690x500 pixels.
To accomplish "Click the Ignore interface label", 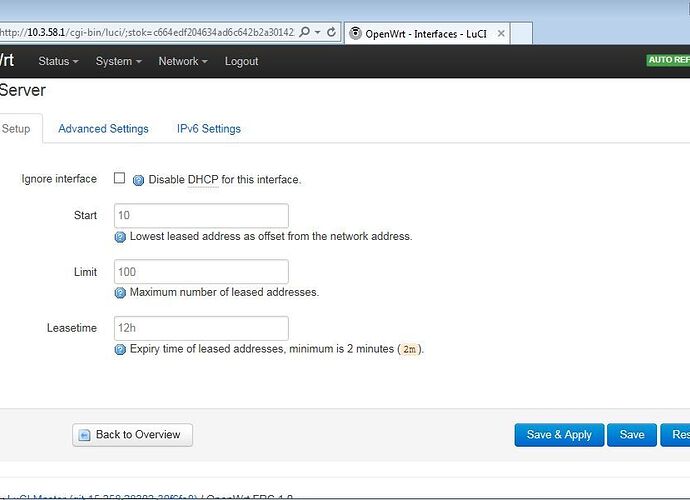I will point(59,179).
